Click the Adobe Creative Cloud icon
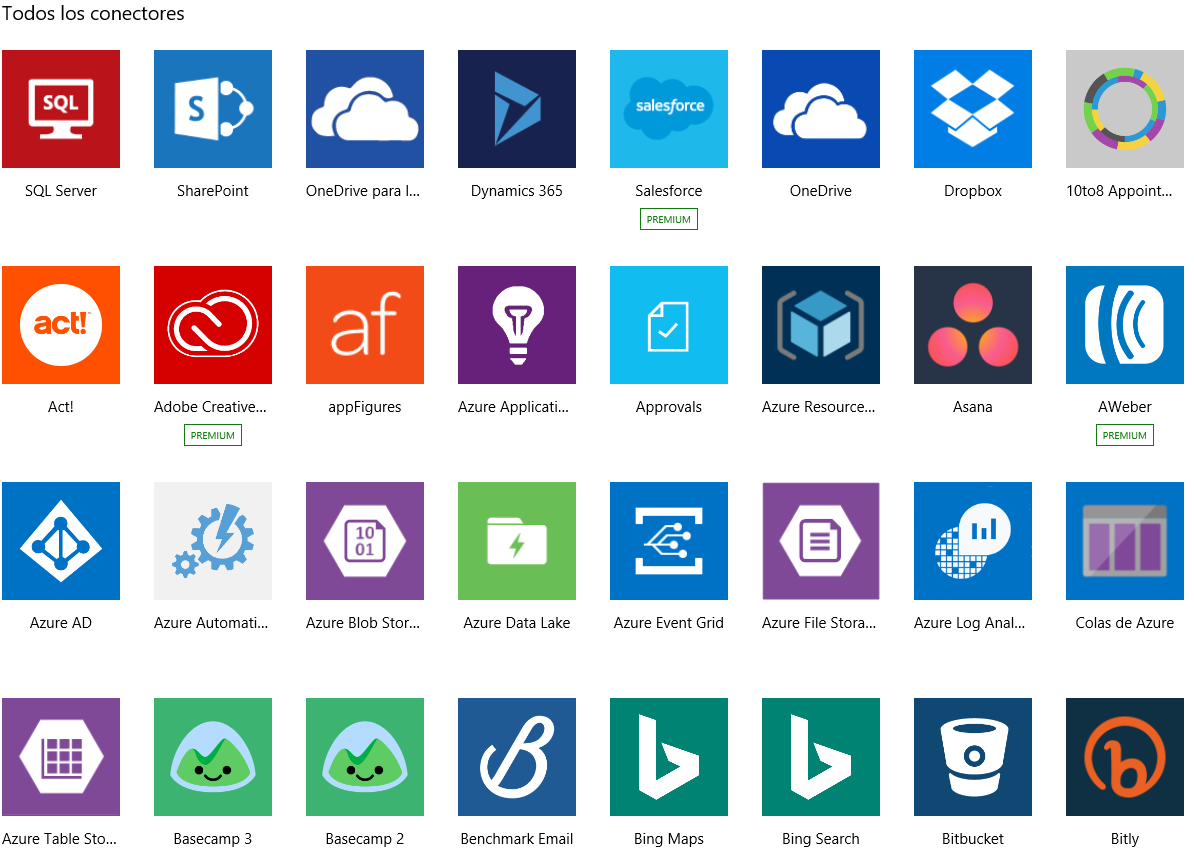The width and height of the screenshot is (1194, 853). 213,325
